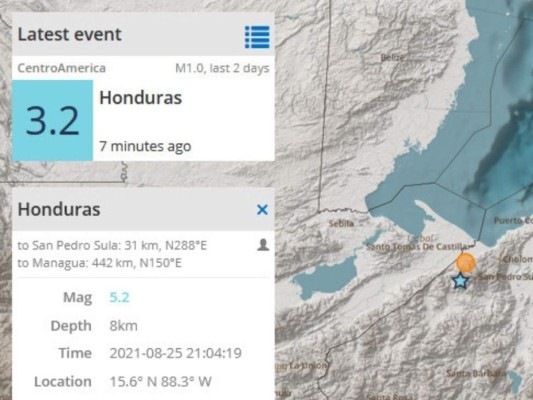Click the Mag field label
This screenshot has height=400, width=533.
click(x=78, y=298)
